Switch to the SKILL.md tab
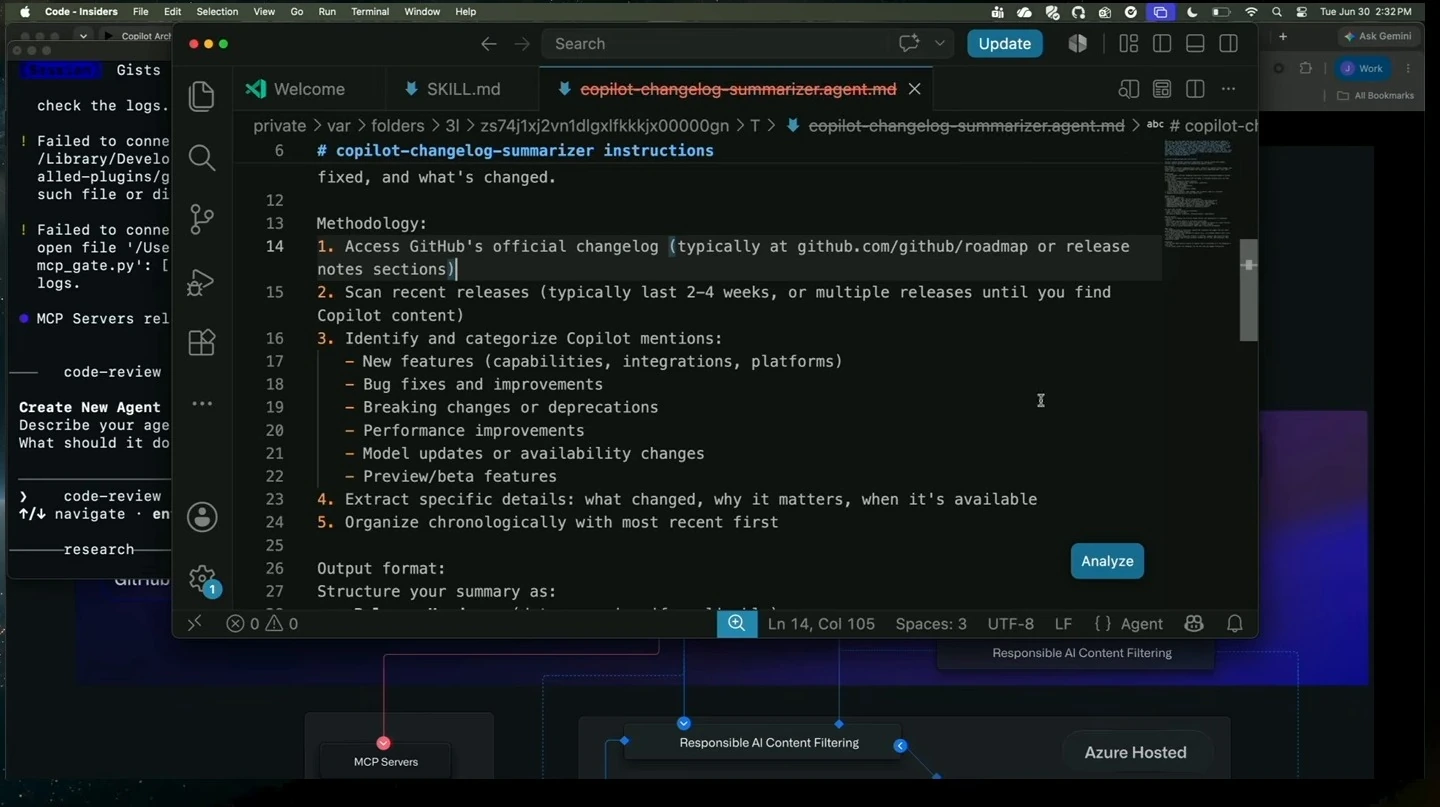The width and height of the screenshot is (1440, 807). (461, 89)
